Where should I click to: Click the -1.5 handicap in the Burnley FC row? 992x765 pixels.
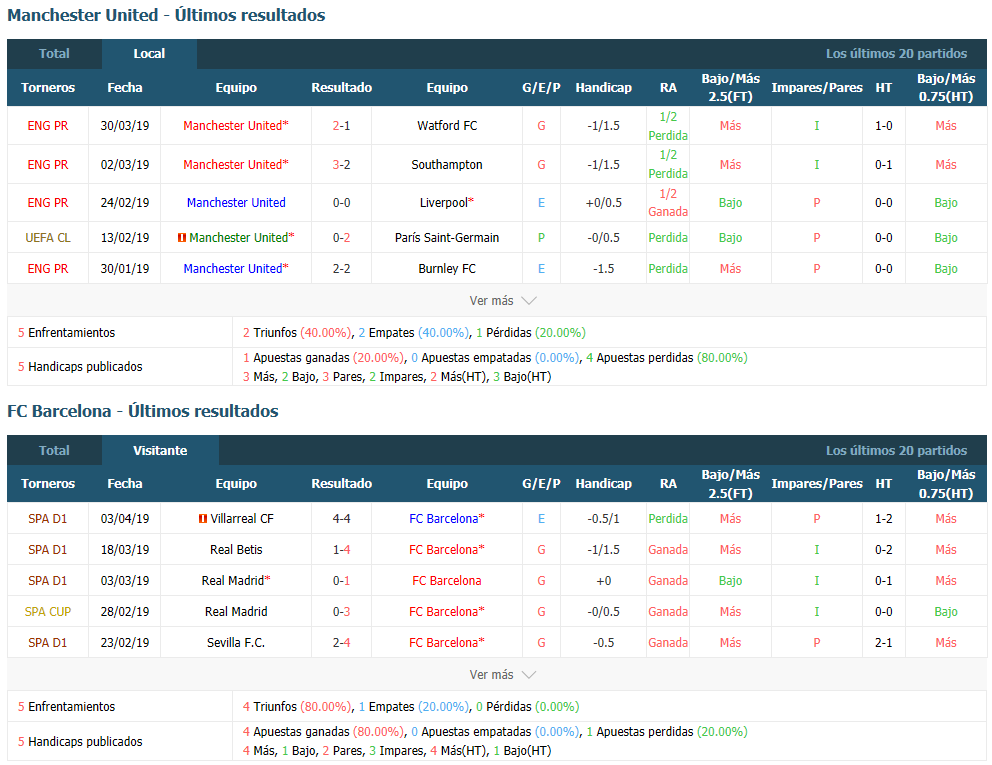point(604,269)
